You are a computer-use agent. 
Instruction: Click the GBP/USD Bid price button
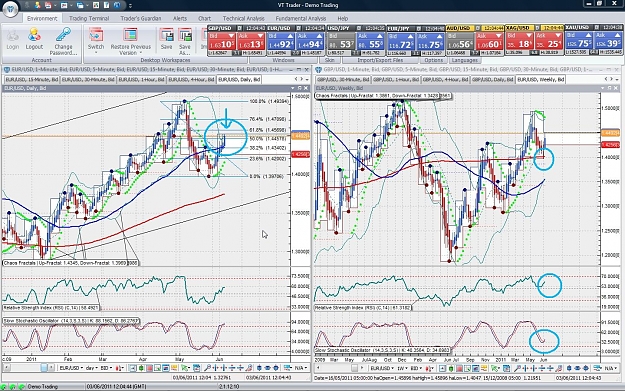coord(222,41)
